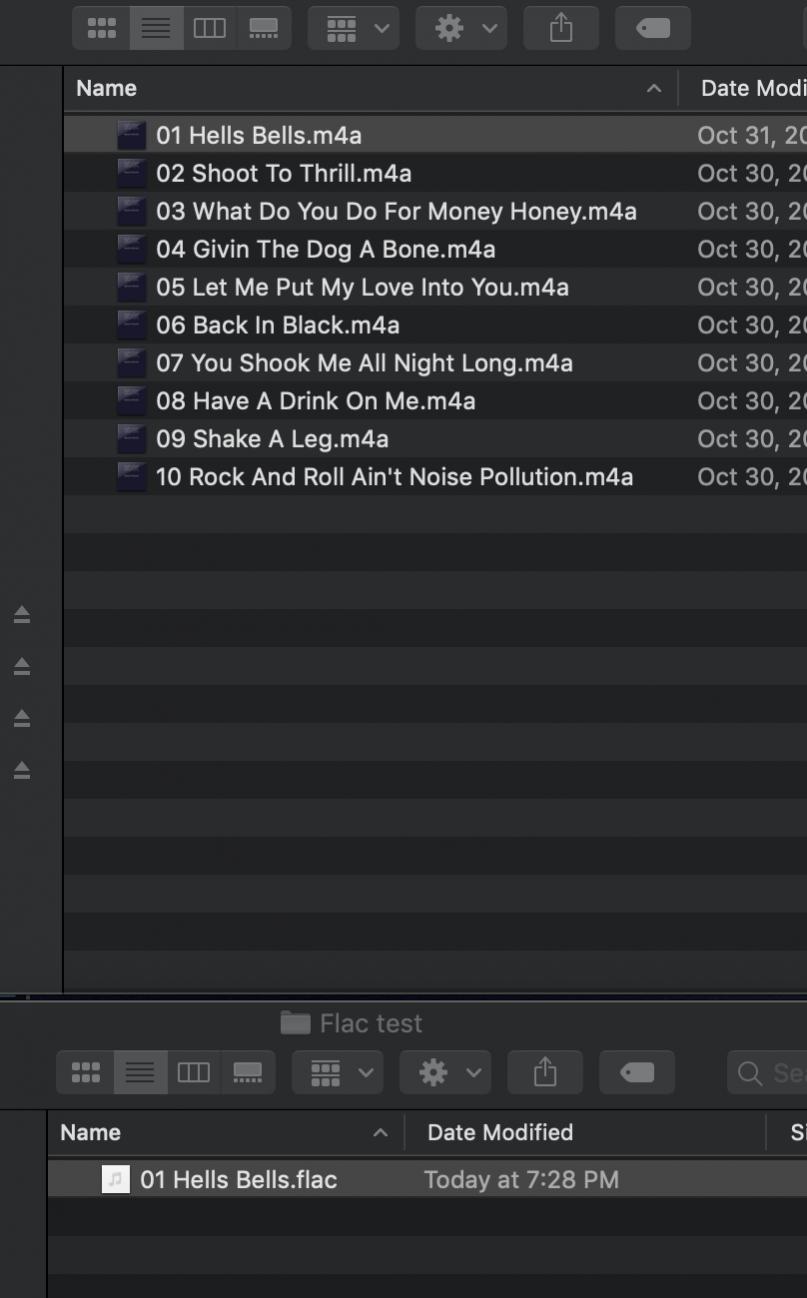Image resolution: width=807 pixels, height=1298 pixels.
Task: Switch top window to column view
Action: (209, 28)
